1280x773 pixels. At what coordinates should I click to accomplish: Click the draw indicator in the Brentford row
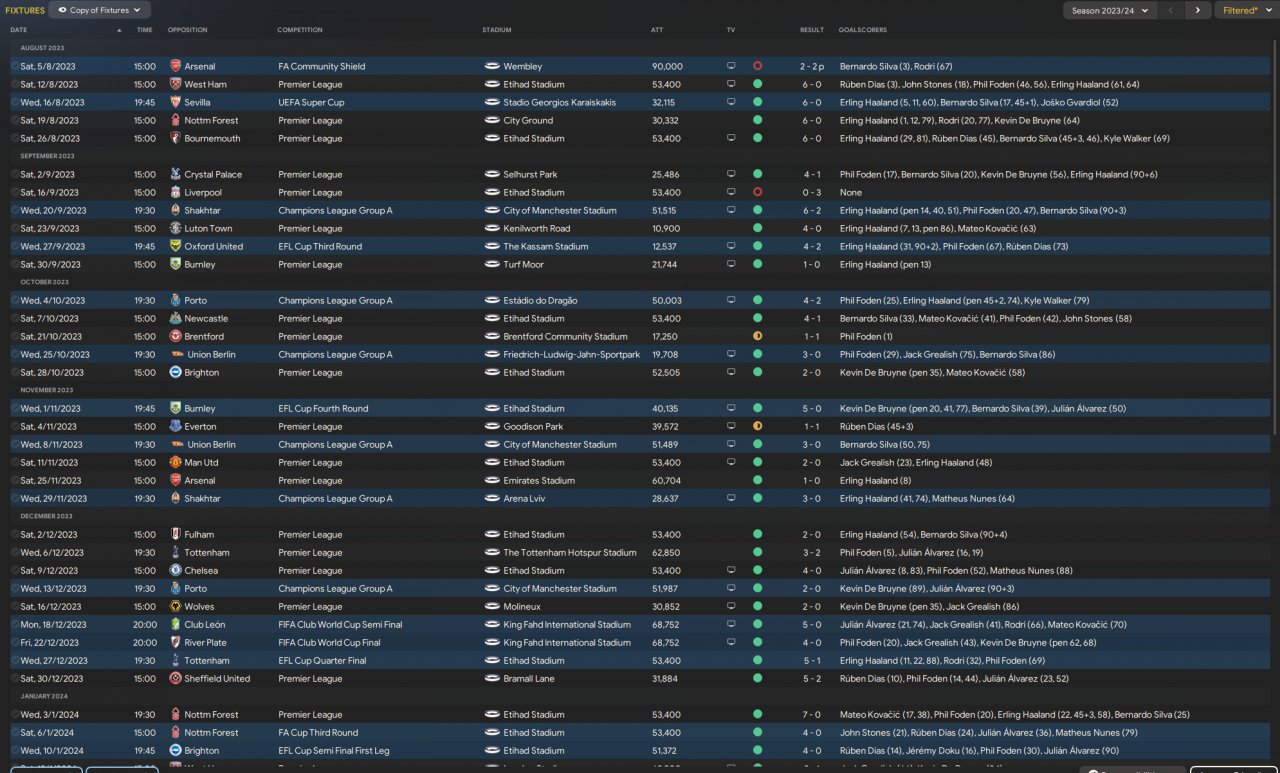click(757, 336)
